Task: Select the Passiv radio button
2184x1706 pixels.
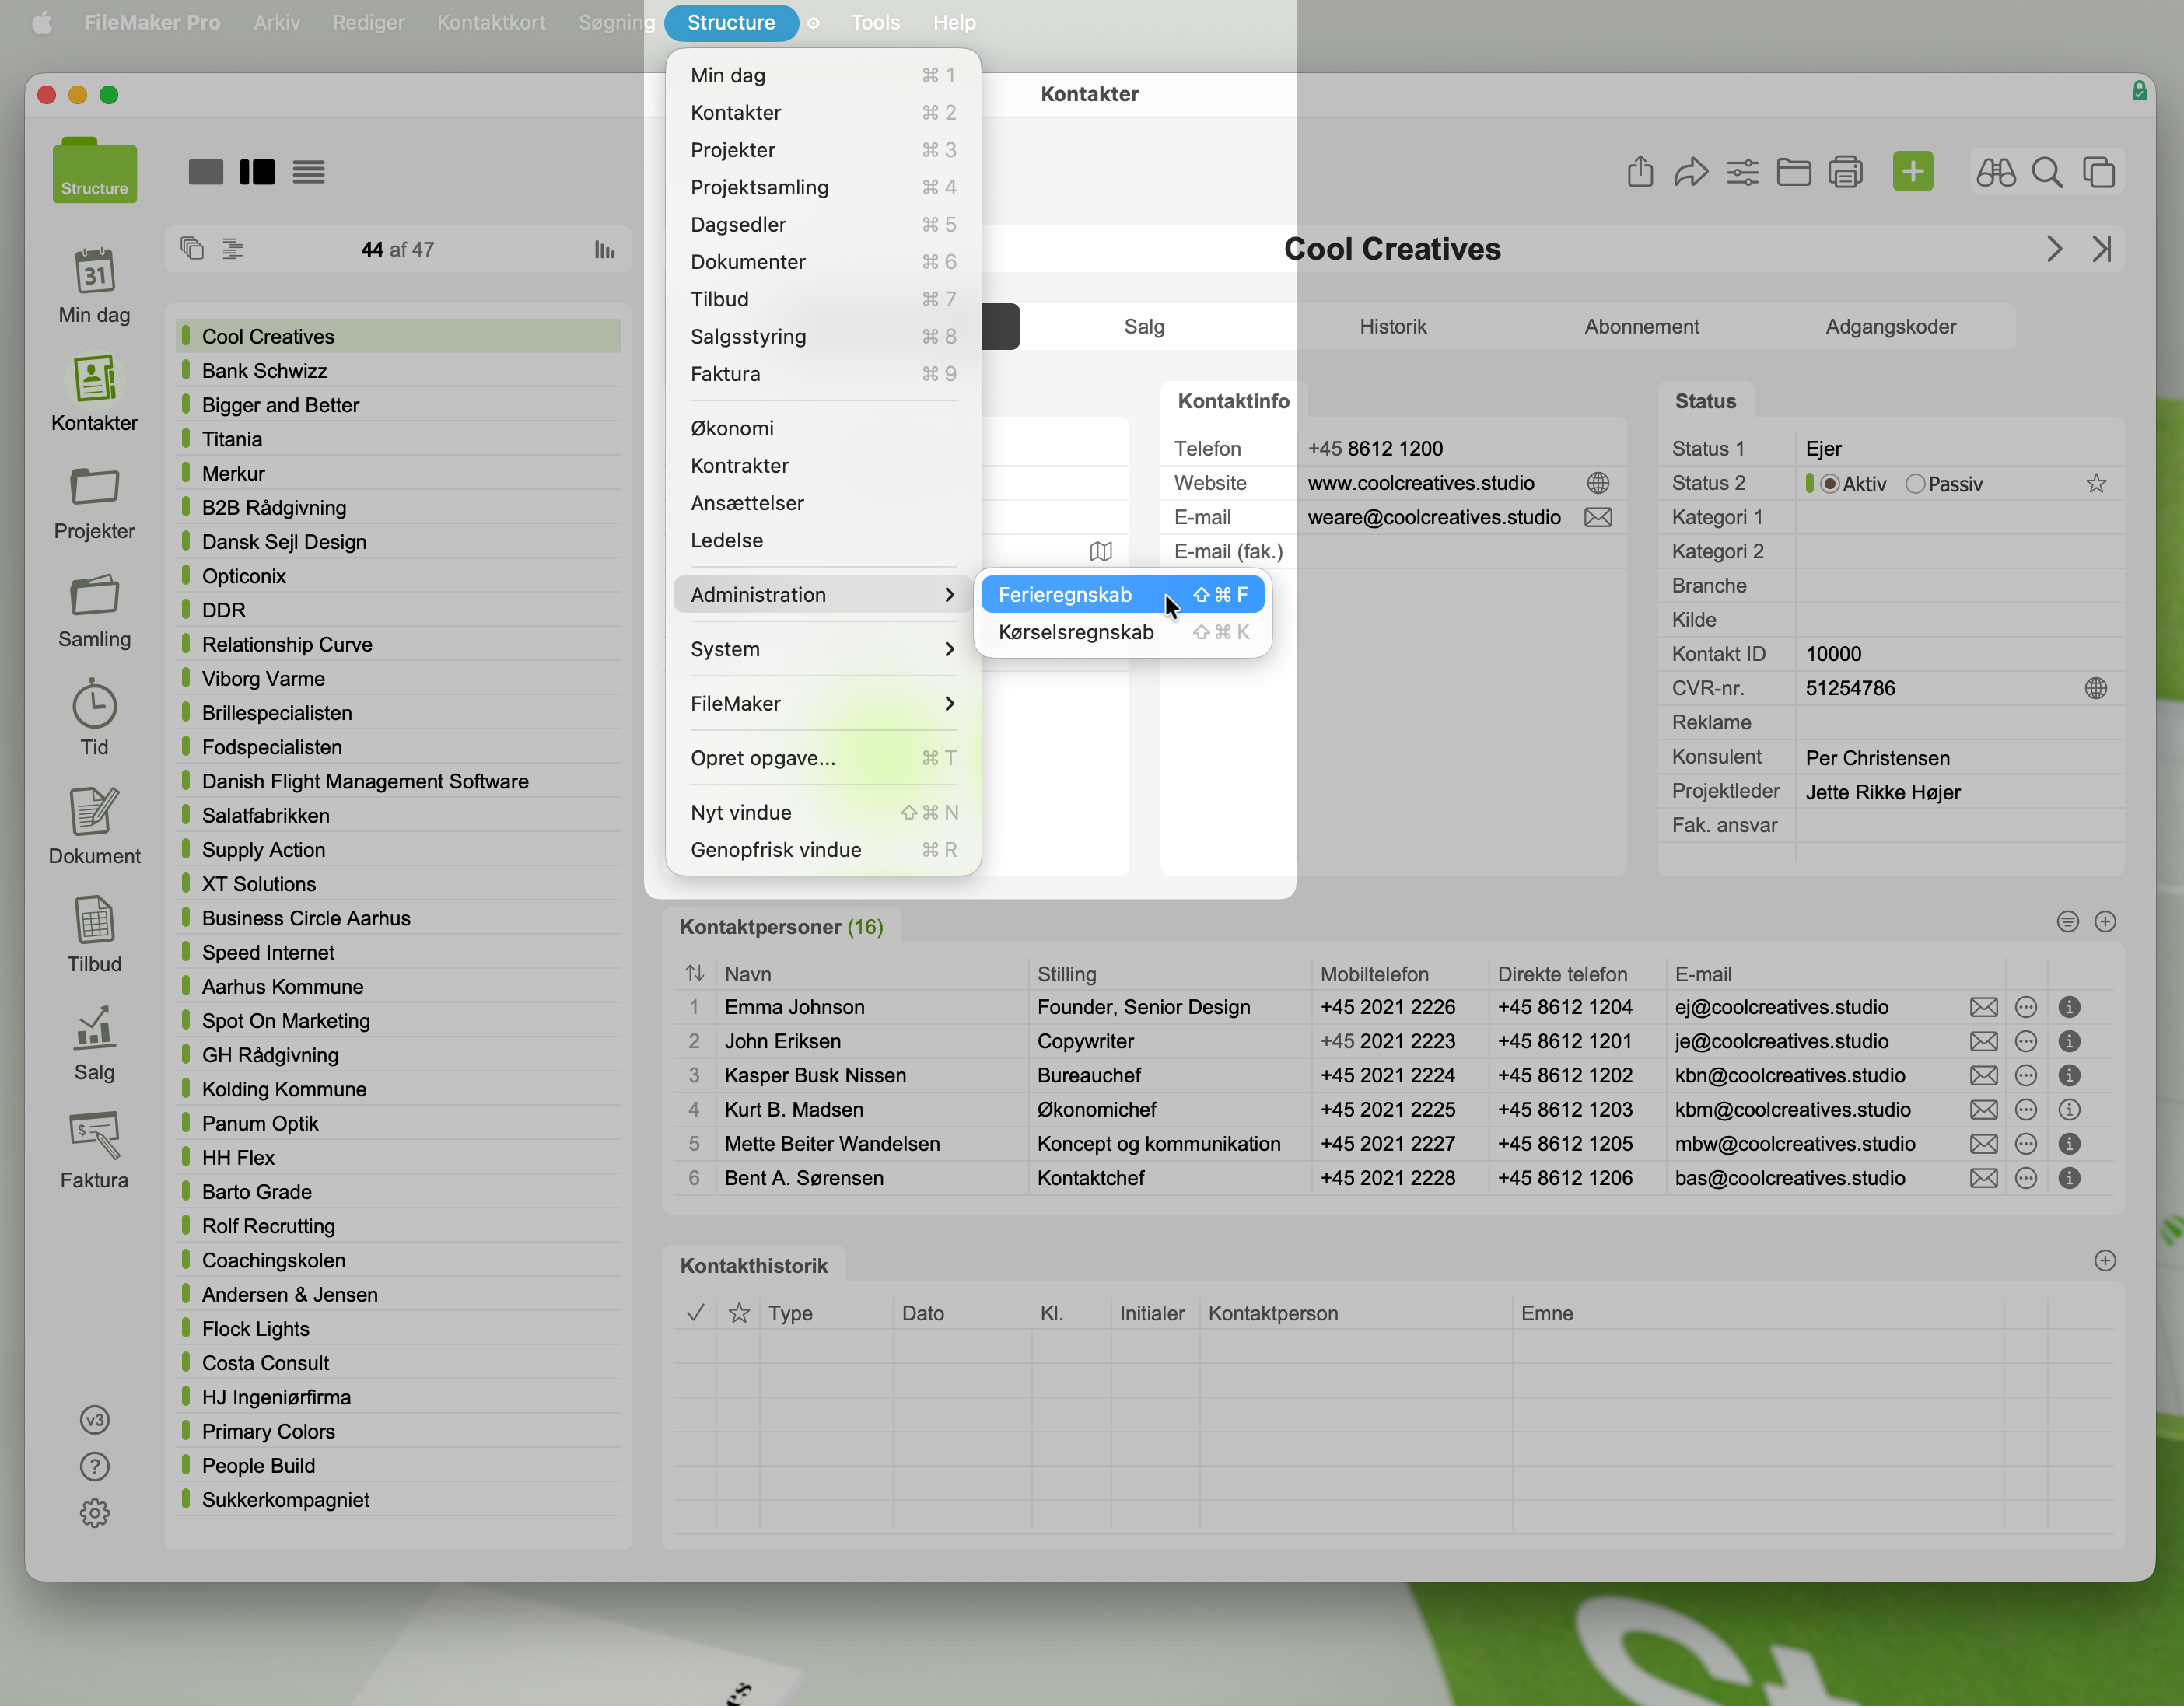Action: tap(1915, 484)
